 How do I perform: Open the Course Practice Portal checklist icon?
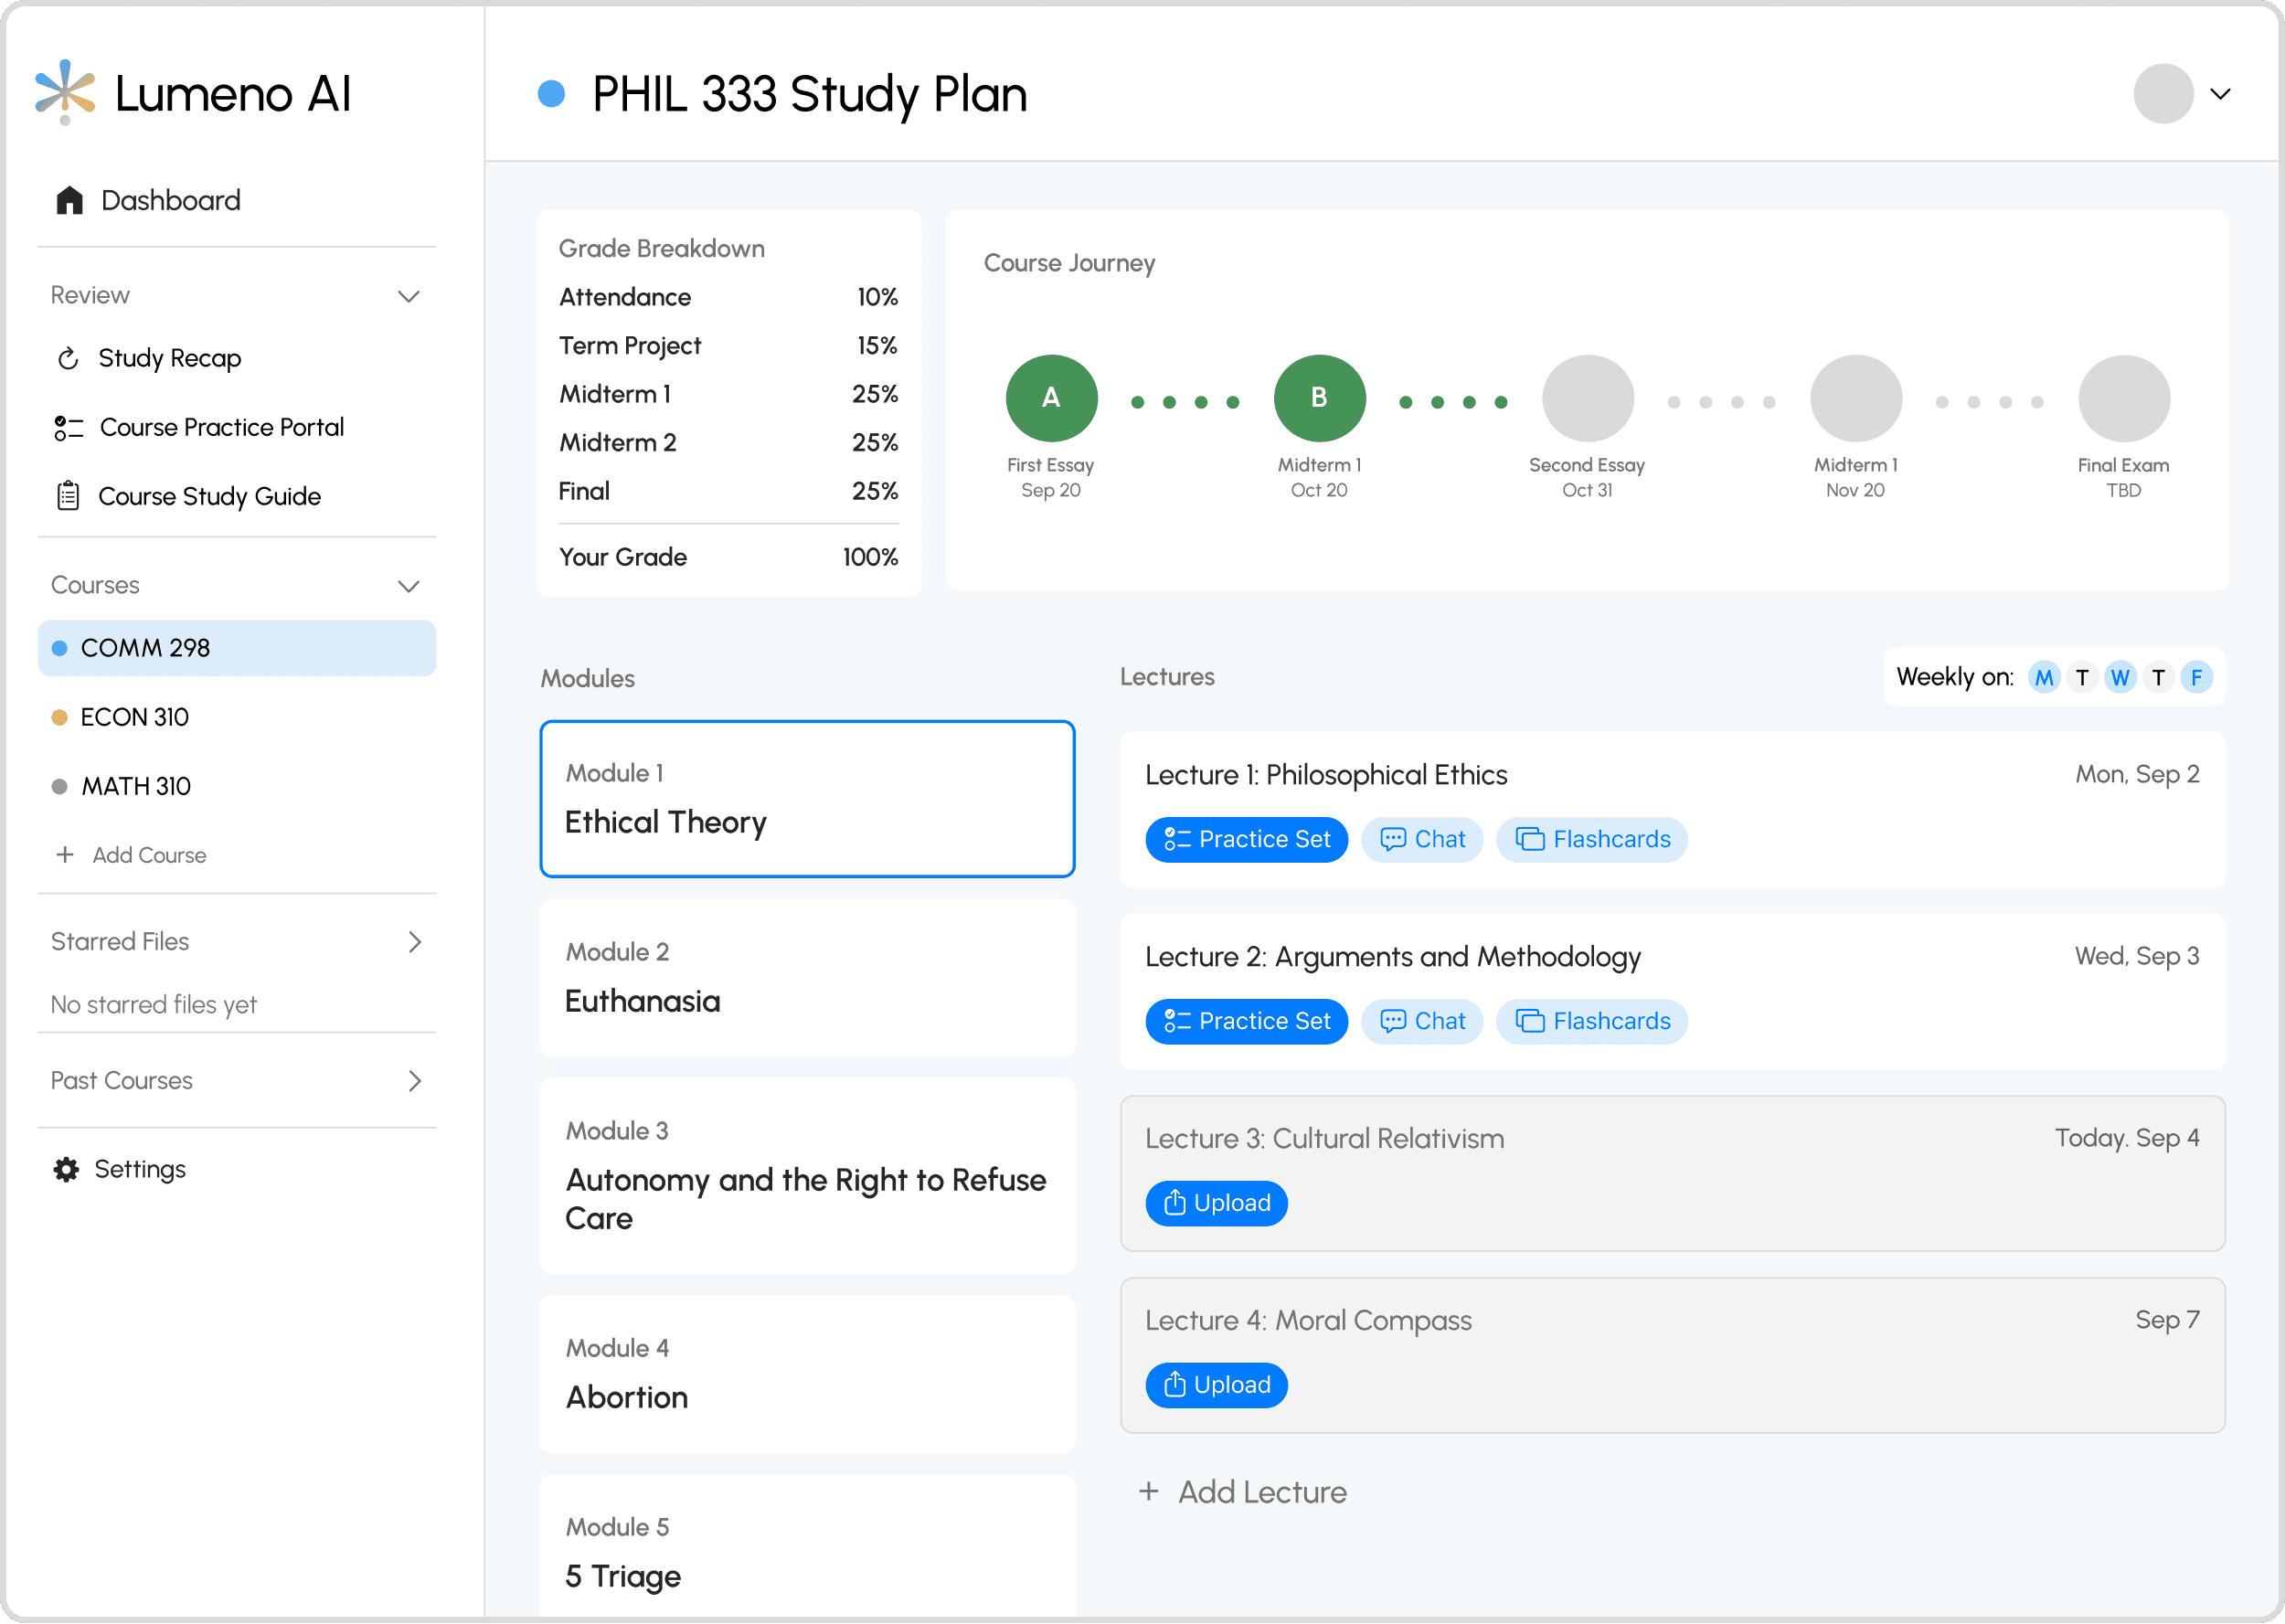click(x=68, y=428)
